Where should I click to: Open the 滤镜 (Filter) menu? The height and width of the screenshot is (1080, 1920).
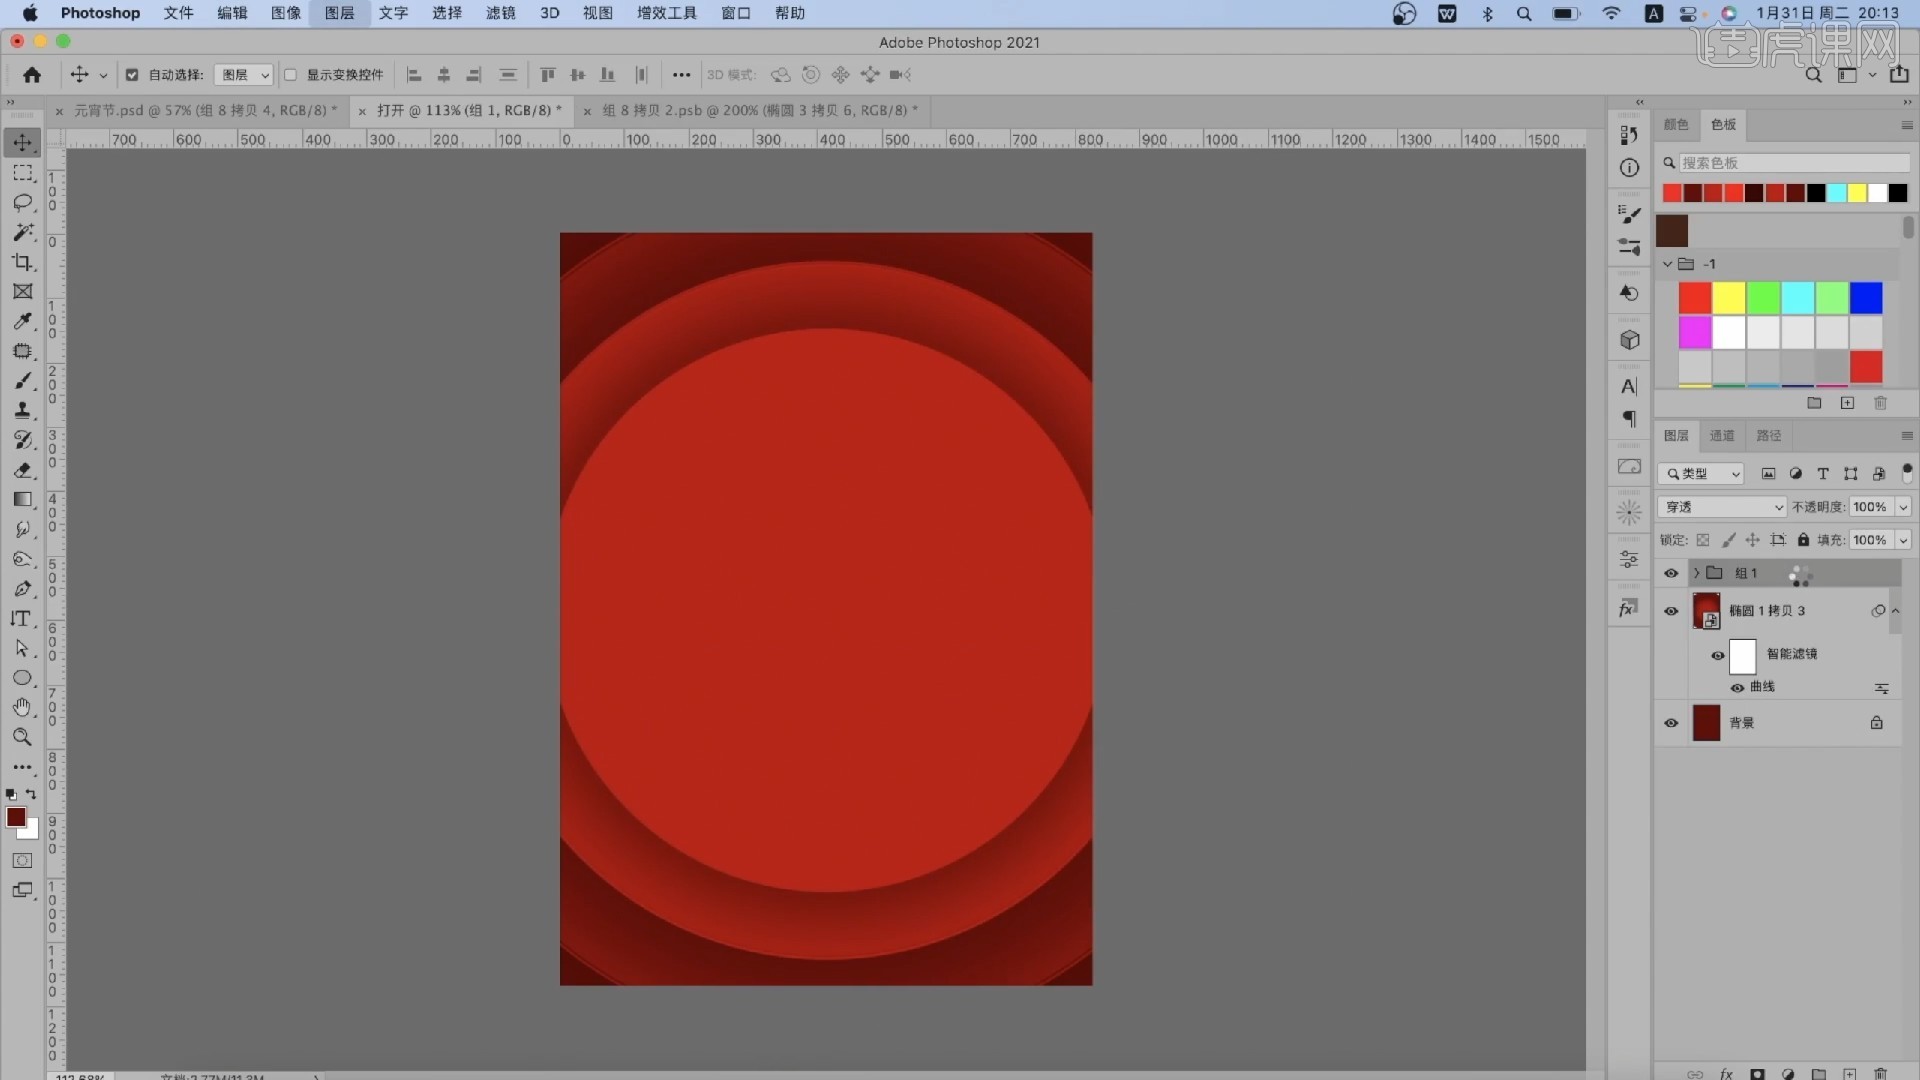[x=500, y=13]
